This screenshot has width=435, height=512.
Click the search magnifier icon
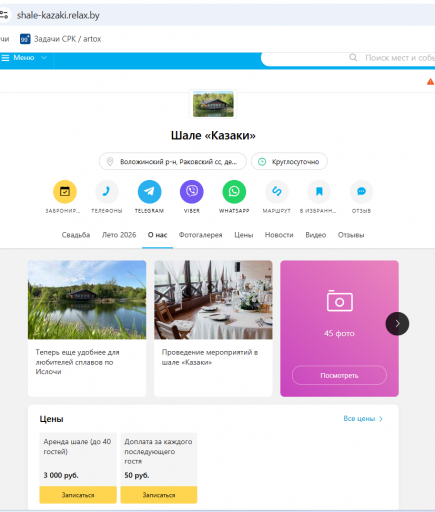coord(353,58)
